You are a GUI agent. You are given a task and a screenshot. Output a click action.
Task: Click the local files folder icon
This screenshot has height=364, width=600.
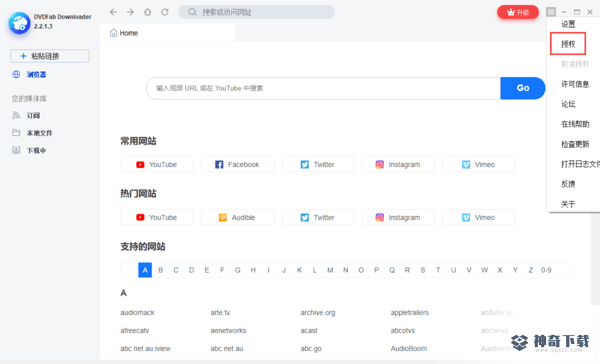(x=16, y=132)
